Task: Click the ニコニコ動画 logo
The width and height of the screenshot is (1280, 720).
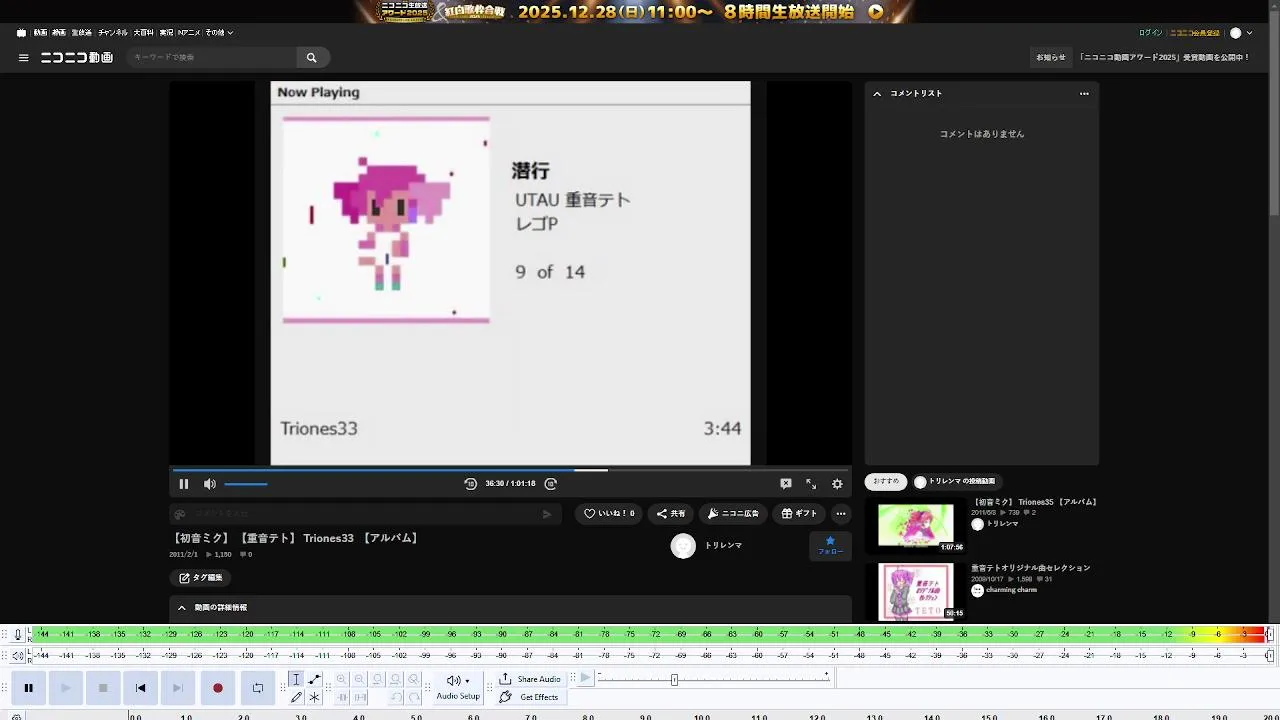Action: coord(77,58)
